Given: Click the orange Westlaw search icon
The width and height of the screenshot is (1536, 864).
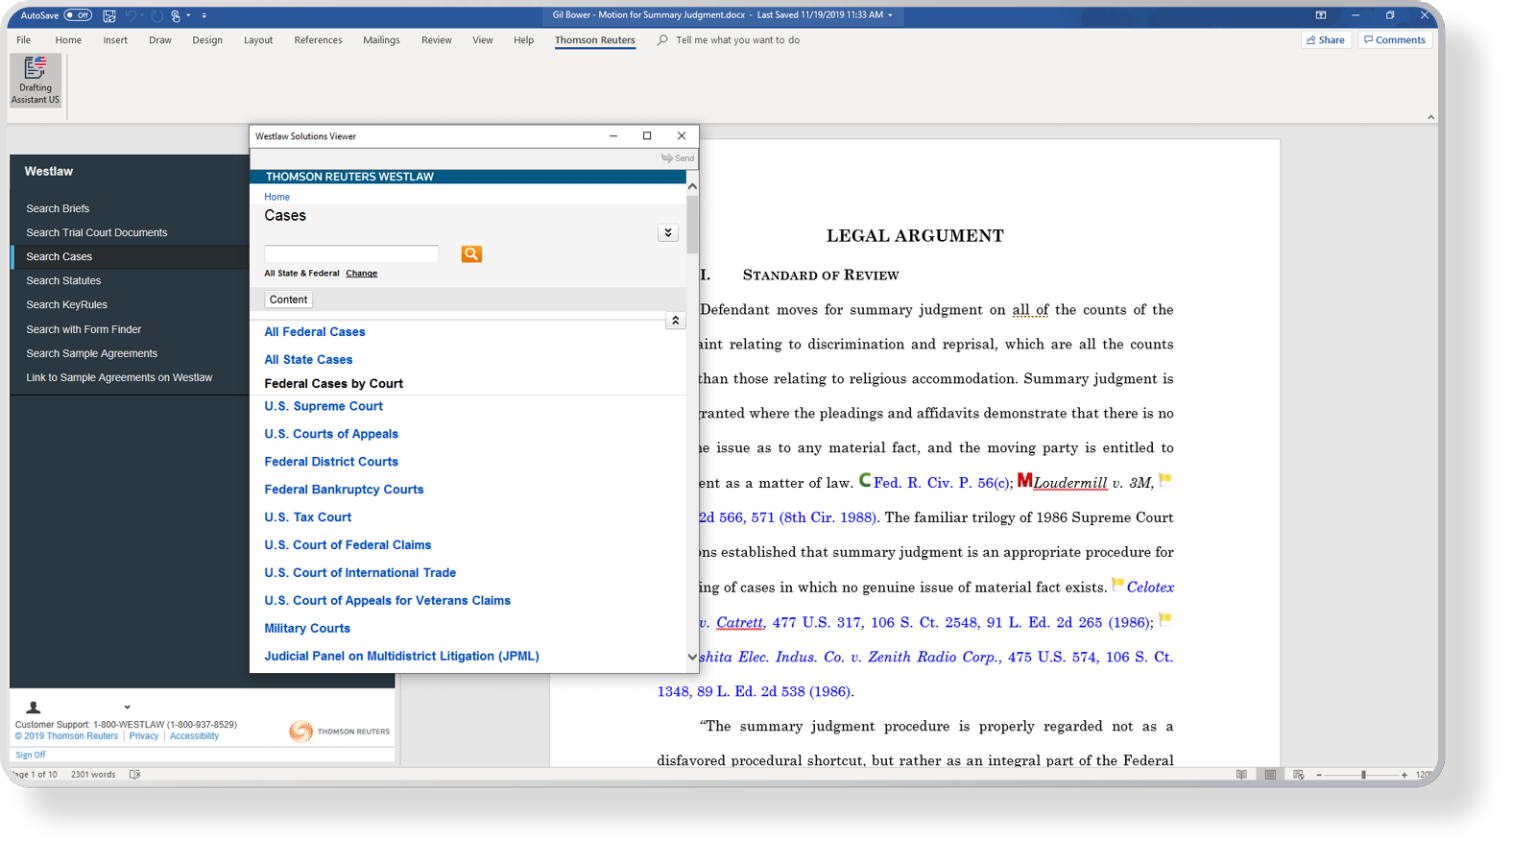Looking at the screenshot, I should [471, 254].
